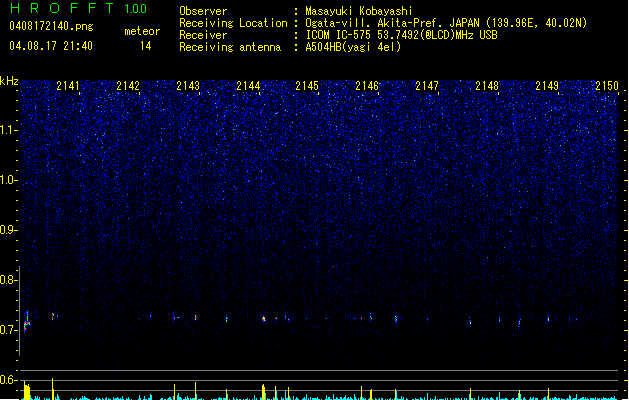The height and width of the screenshot is (400, 629).
Task: Click the Receiving antenna label
Action: pos(230,47)
